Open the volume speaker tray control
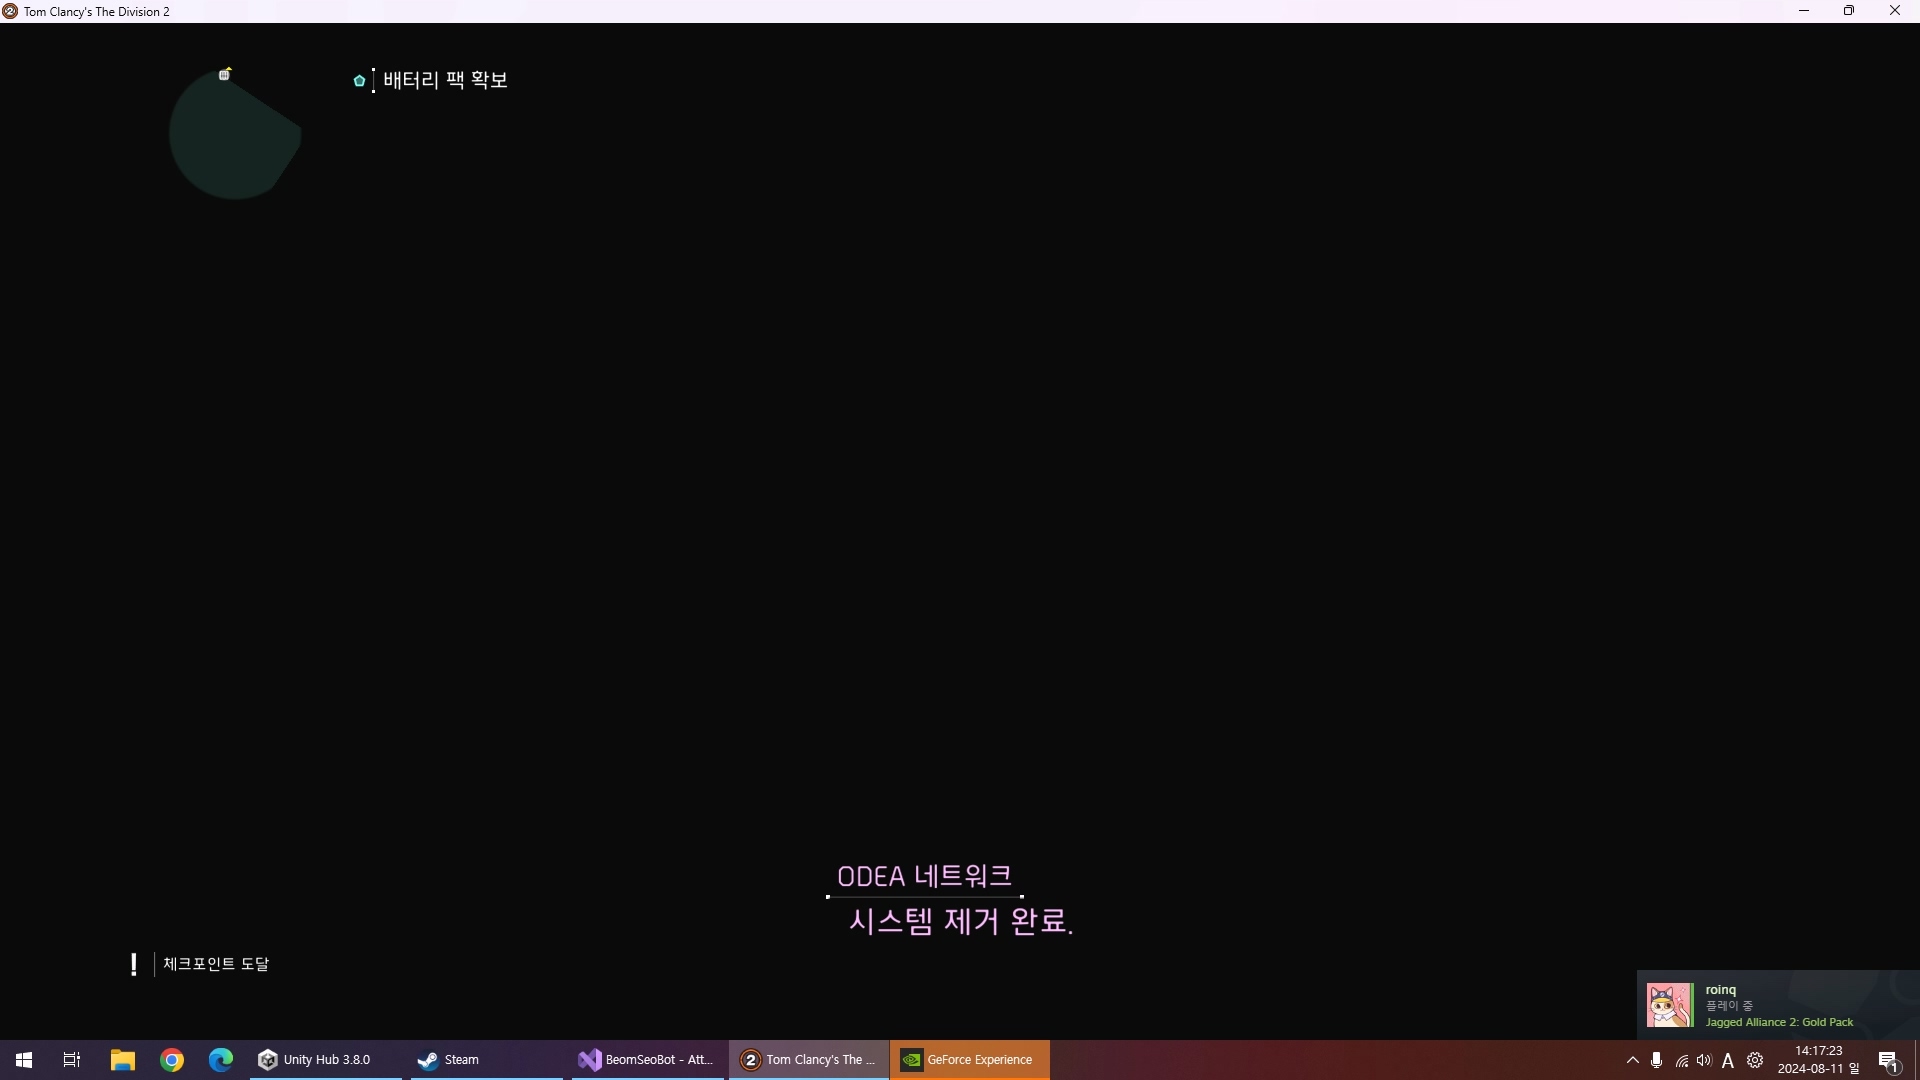The height and width of the screenshot is (1080, 1920). click(1704, 1060)
